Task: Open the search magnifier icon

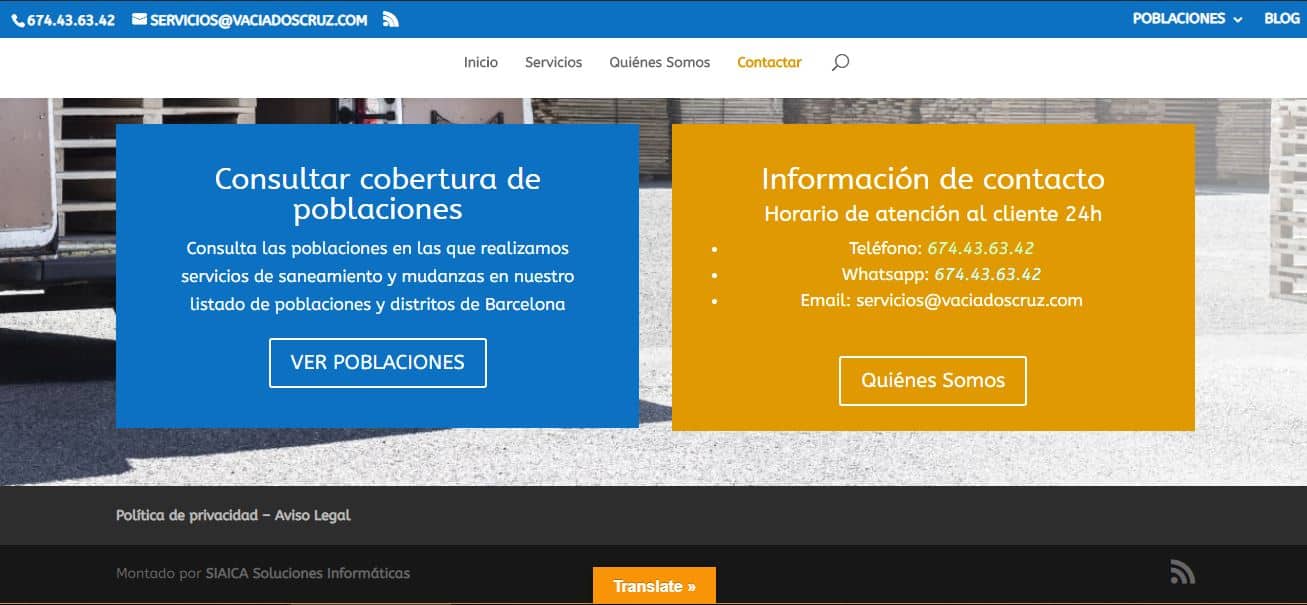Action: tap(840, 62)
